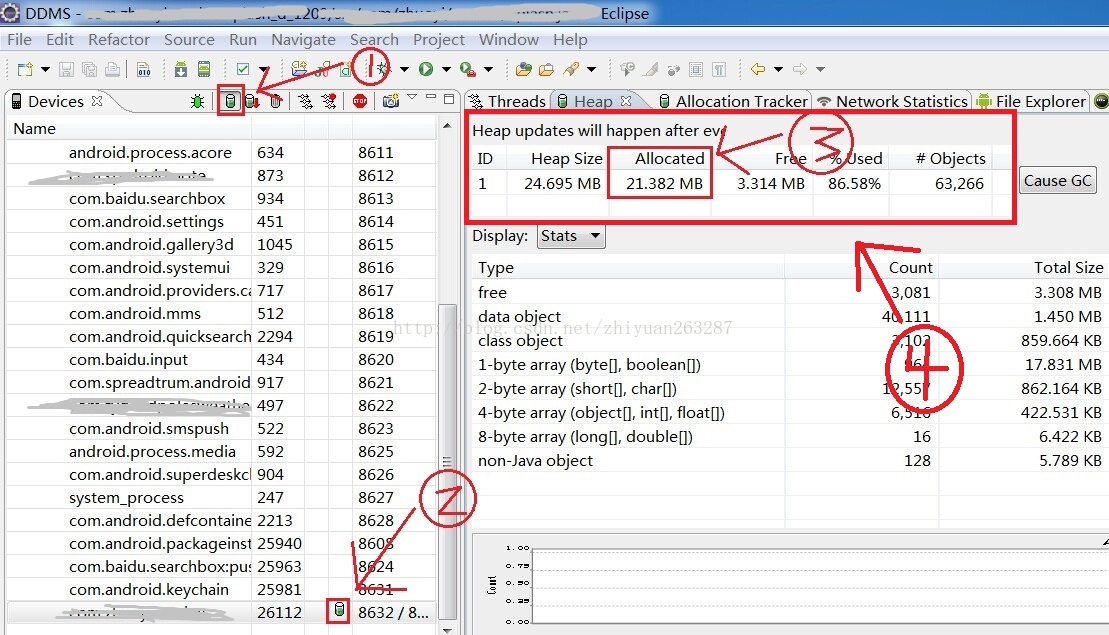Click the Save icon in toolbar
Viewport: 1109px width, 635px height.
(x=66, y=69)
